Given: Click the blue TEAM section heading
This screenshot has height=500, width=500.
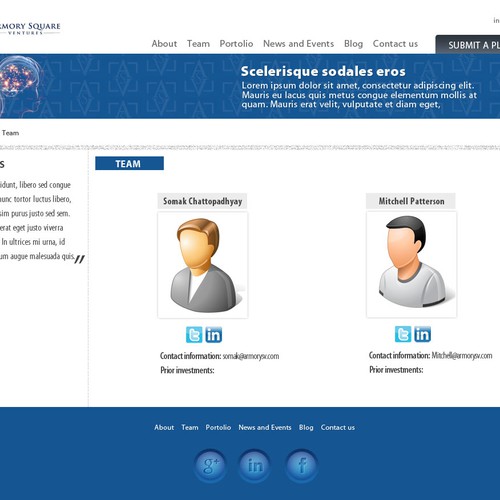Looking at the screenshot, I should [129, 163].
